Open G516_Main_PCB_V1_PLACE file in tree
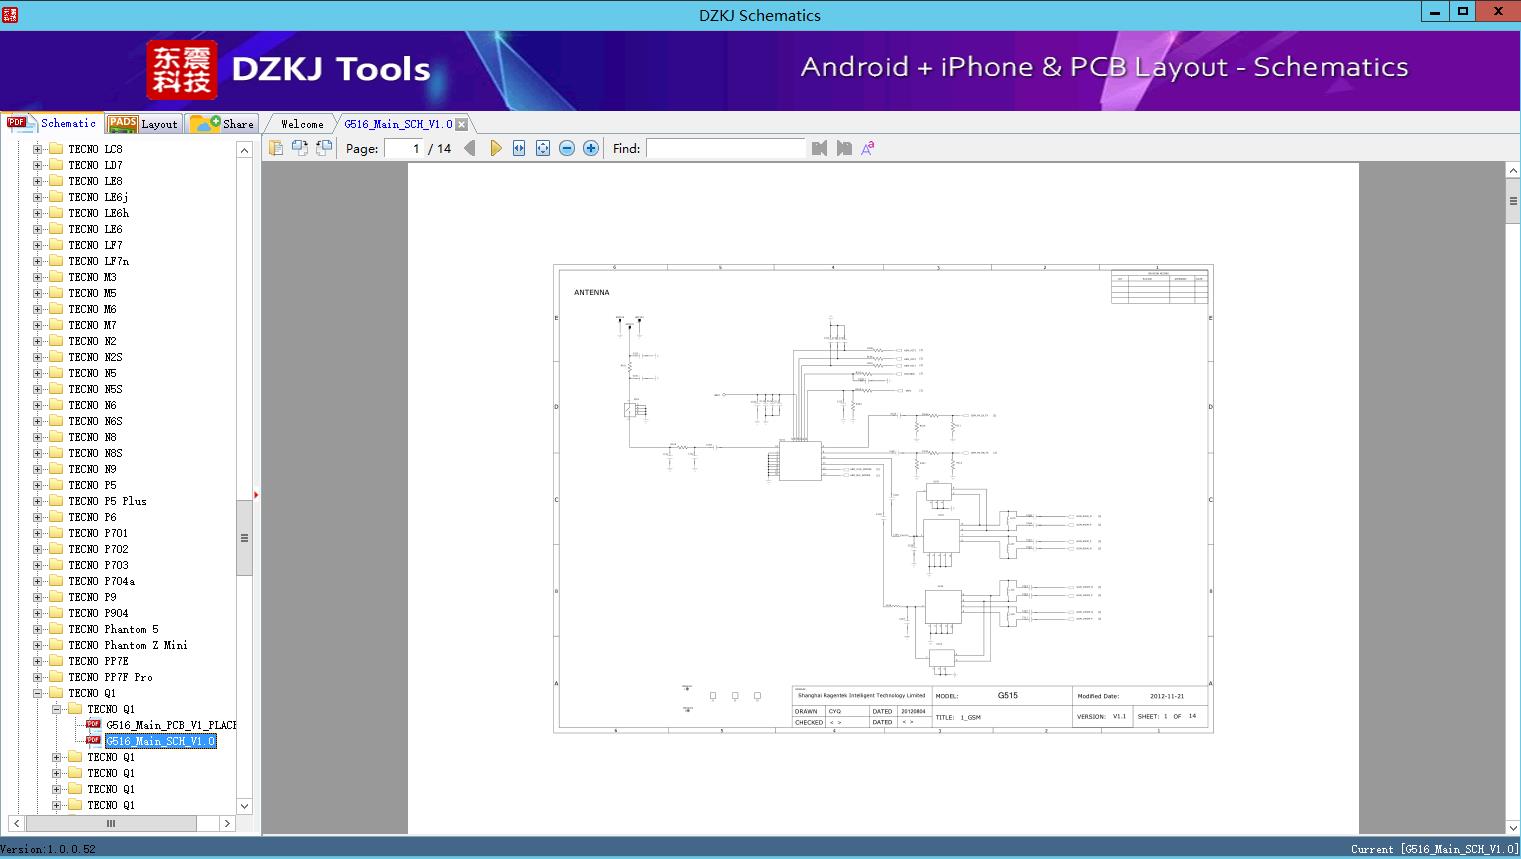Viewport: 1521px width, 859px height. pos(171,725)
